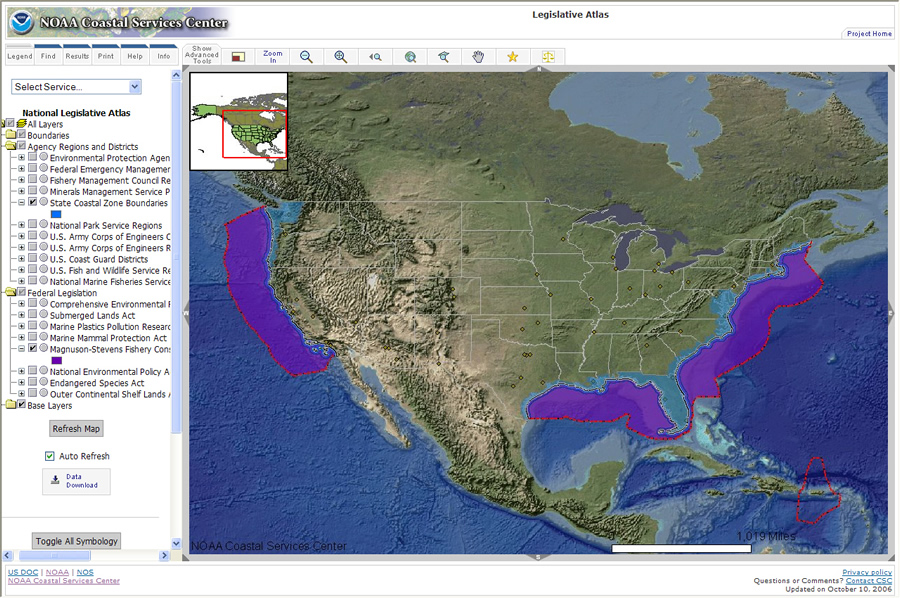
Task: Pan map west using left edge arrow
Action: coord(185,313)
